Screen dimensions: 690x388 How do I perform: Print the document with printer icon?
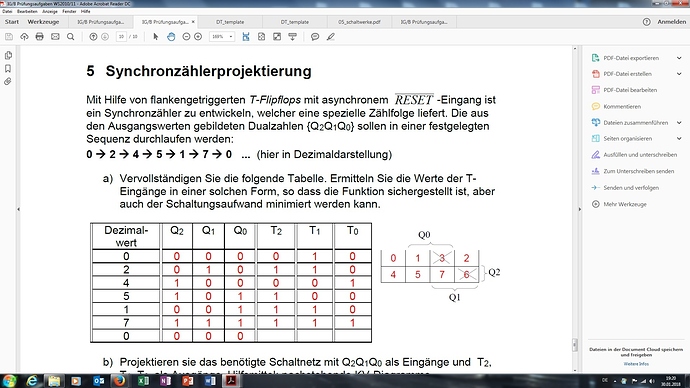click(x=40, y=37)
